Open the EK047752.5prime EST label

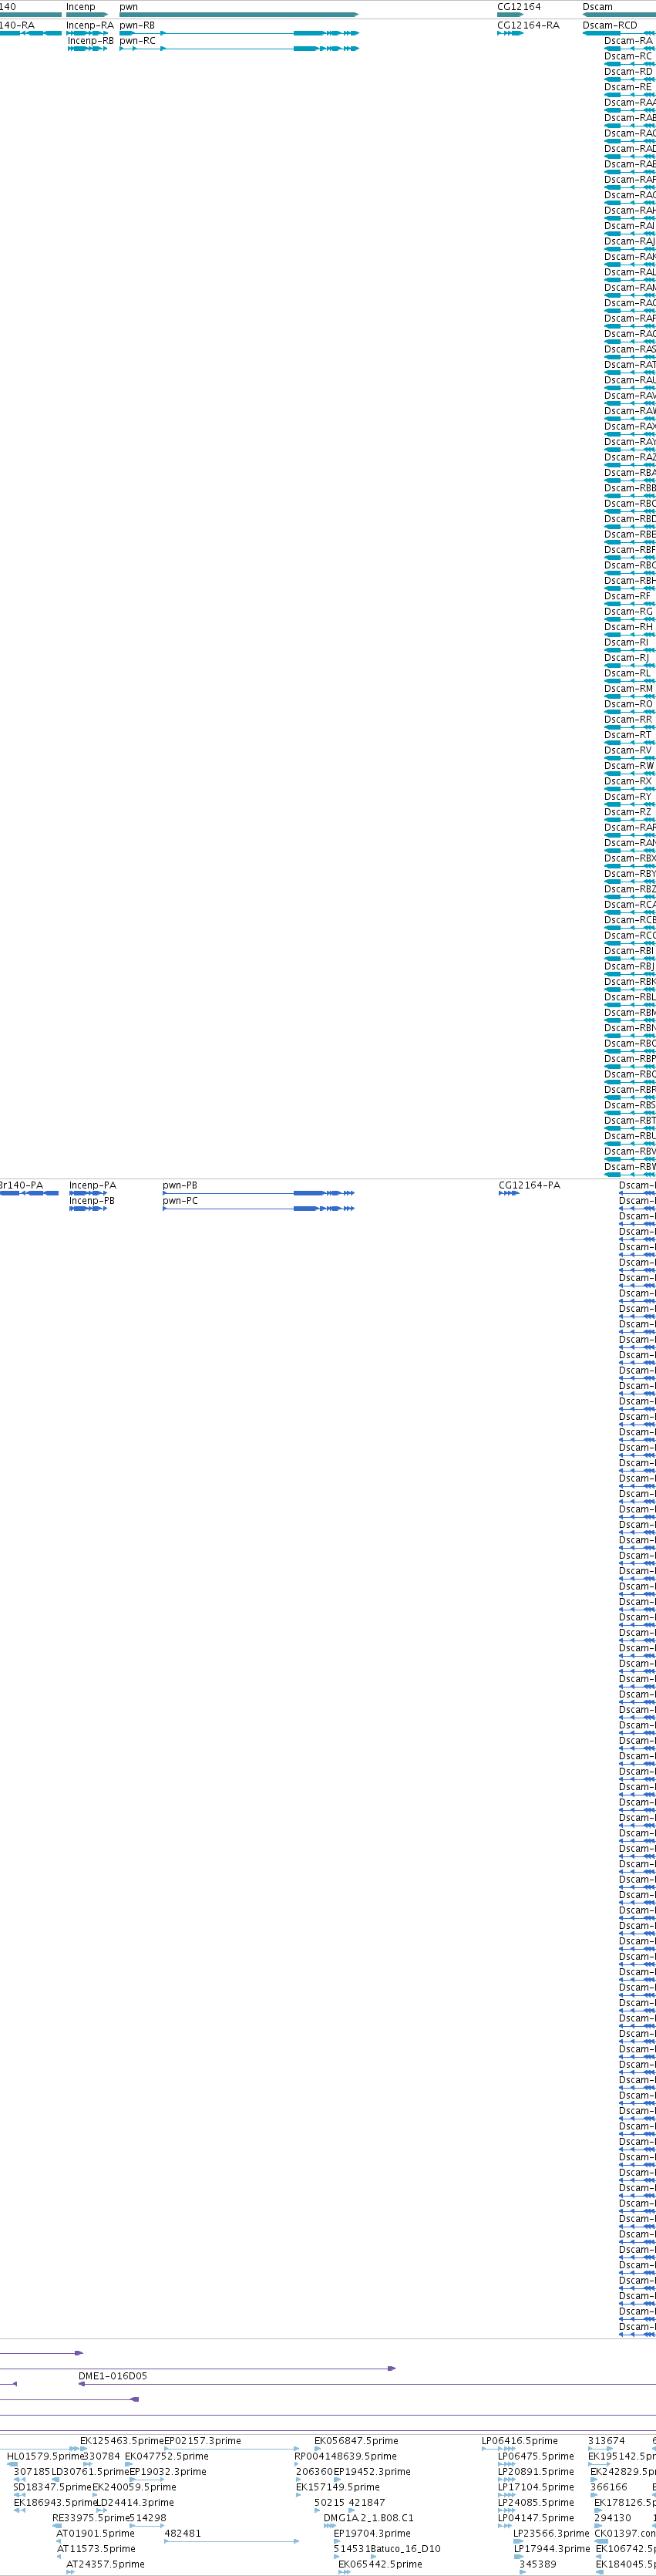[167, 2456]
